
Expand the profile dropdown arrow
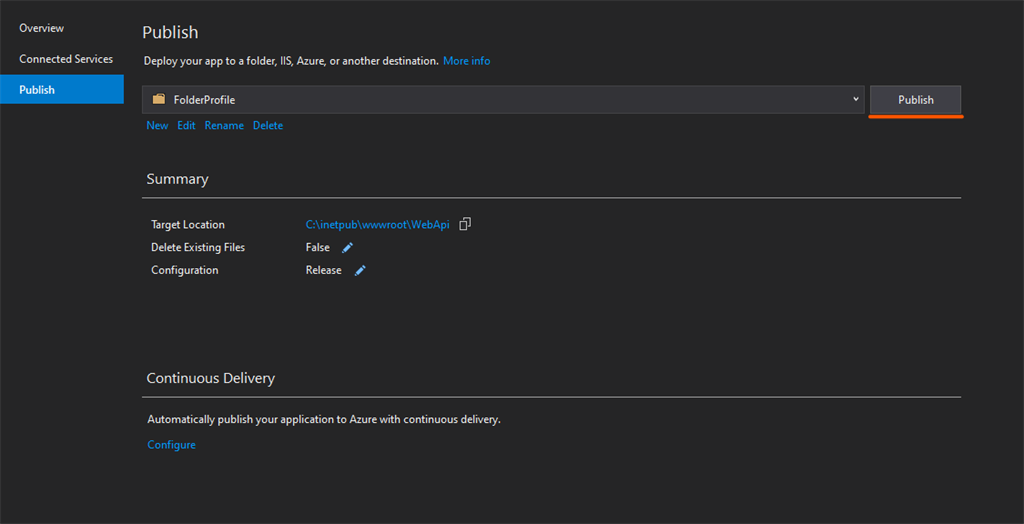tap(856, 99)
